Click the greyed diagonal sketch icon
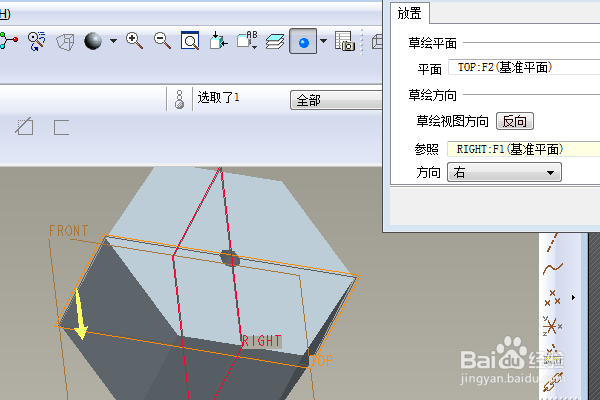600x400 pixels. [24, 126]
